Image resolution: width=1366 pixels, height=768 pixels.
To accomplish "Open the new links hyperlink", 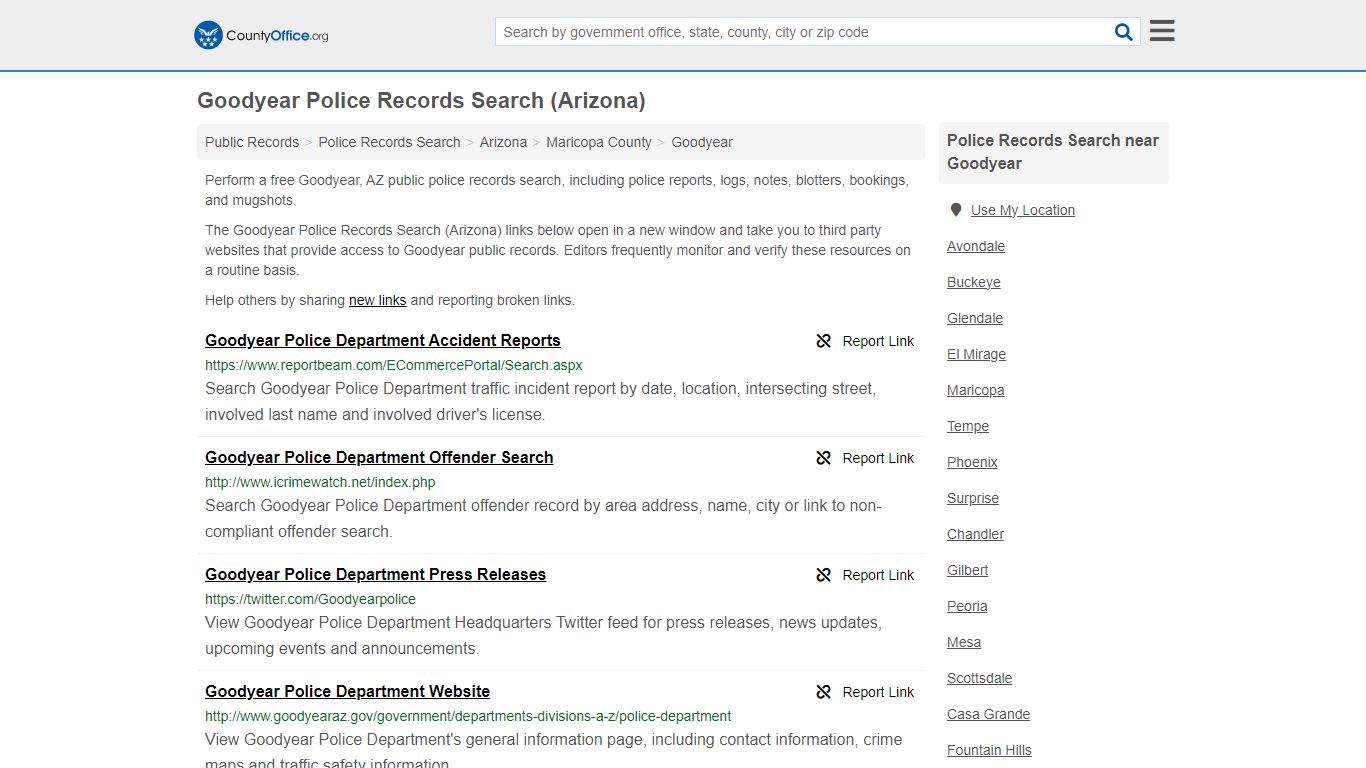I will 377,300.
